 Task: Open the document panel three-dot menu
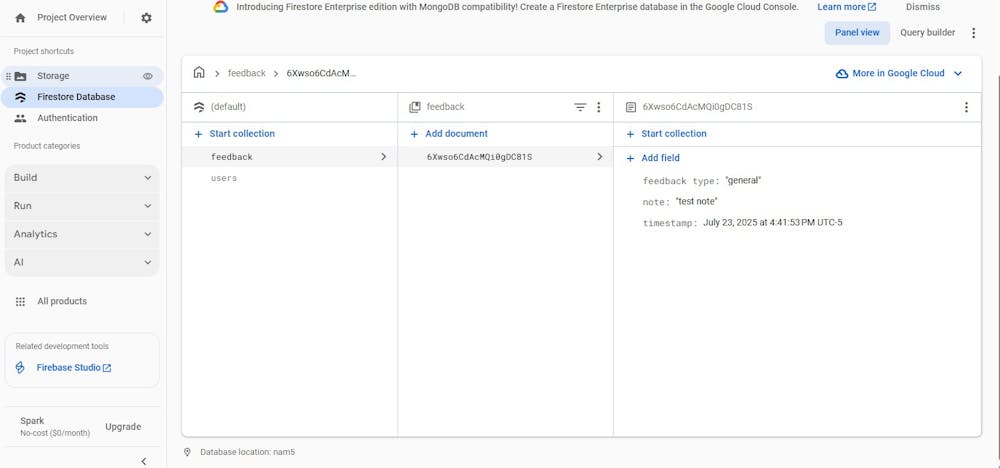(x=966, y=107)
